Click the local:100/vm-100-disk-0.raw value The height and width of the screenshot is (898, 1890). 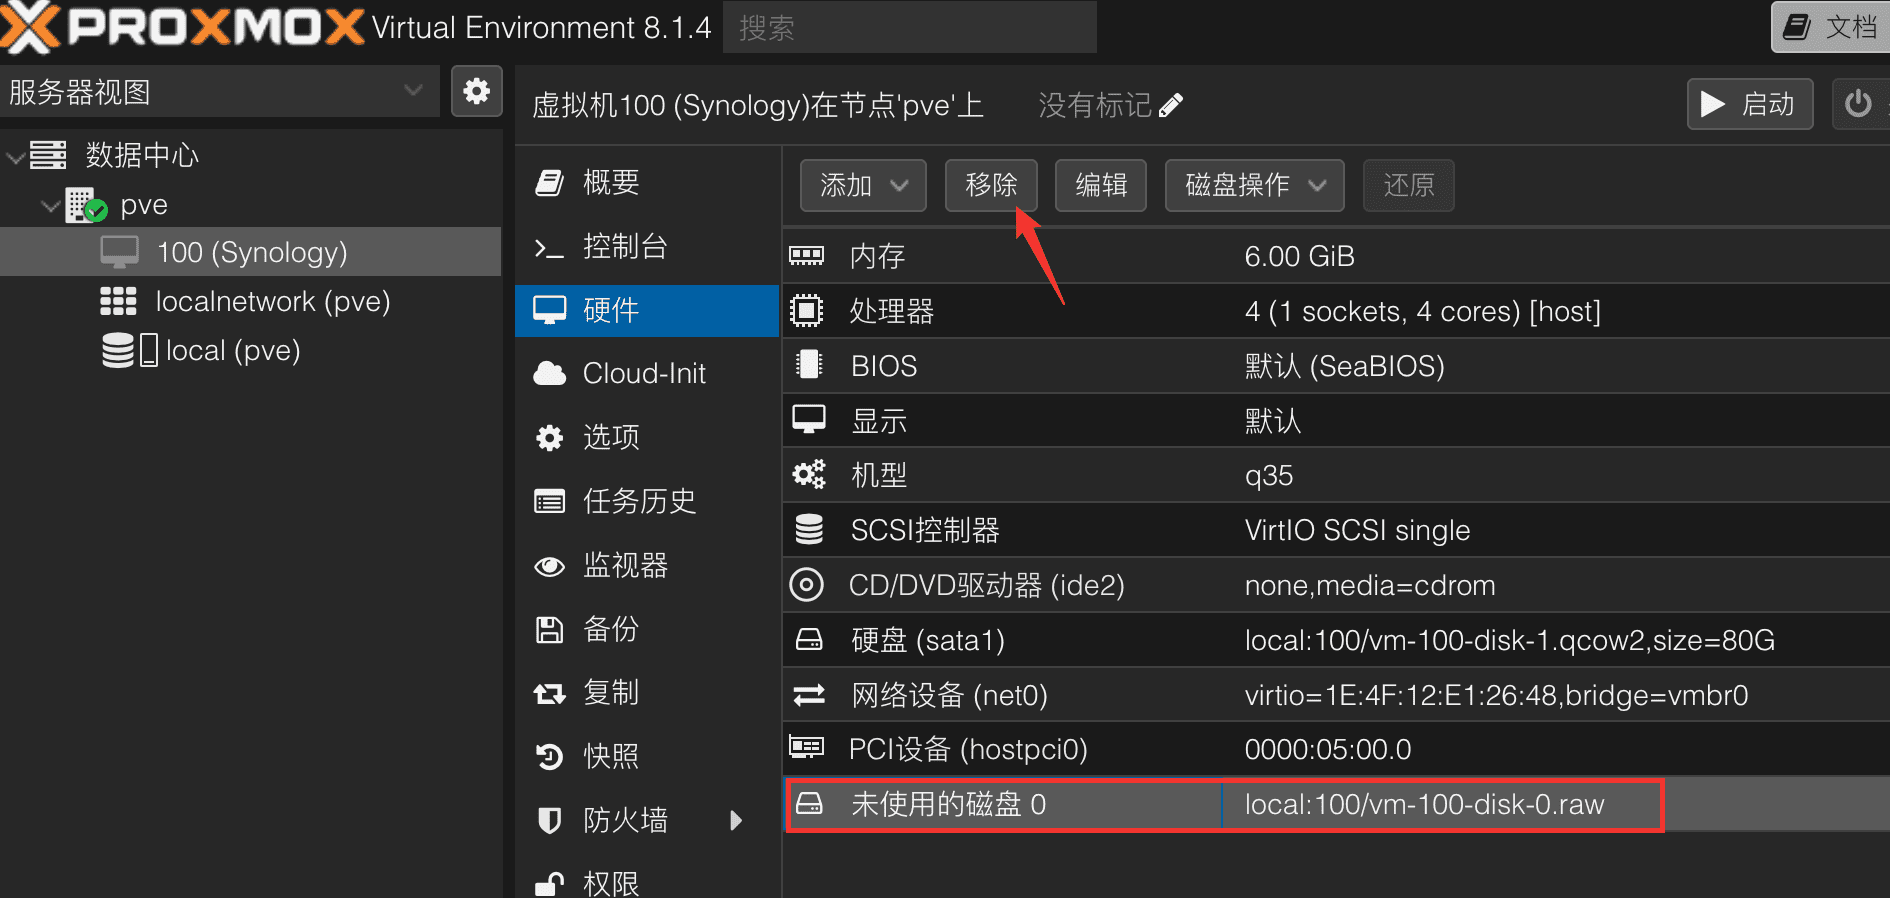tap(1424, 804)
